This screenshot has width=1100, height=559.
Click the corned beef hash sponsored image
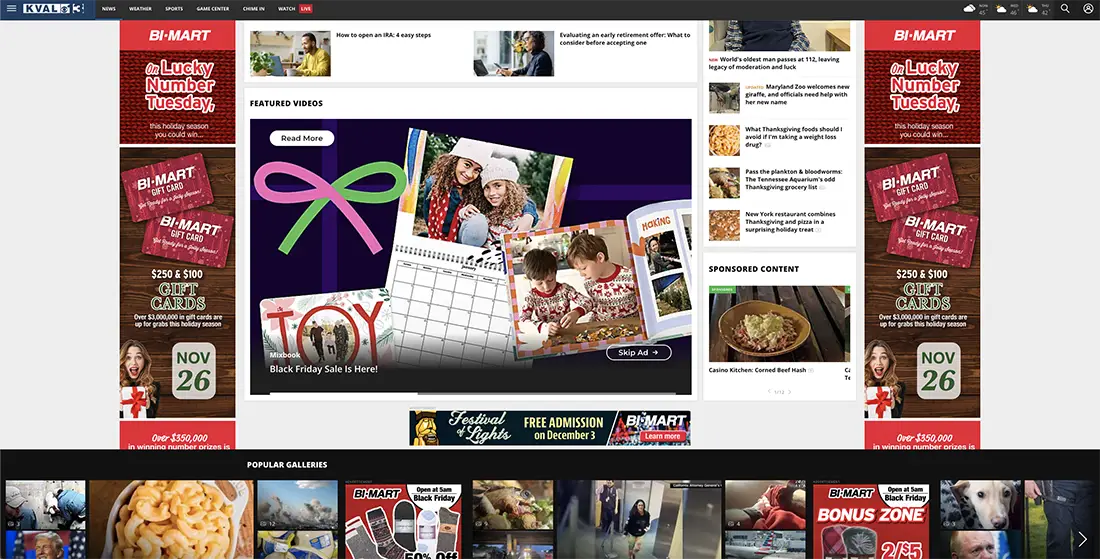[x=776, y=324]
